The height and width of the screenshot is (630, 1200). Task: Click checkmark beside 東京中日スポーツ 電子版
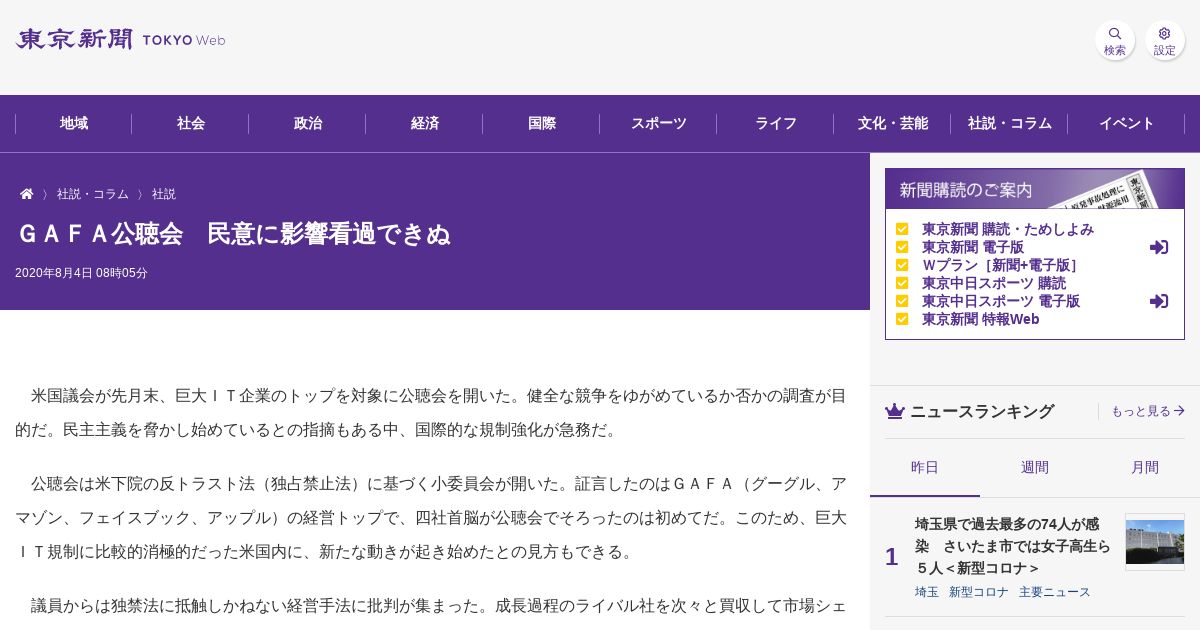[902, 301]
